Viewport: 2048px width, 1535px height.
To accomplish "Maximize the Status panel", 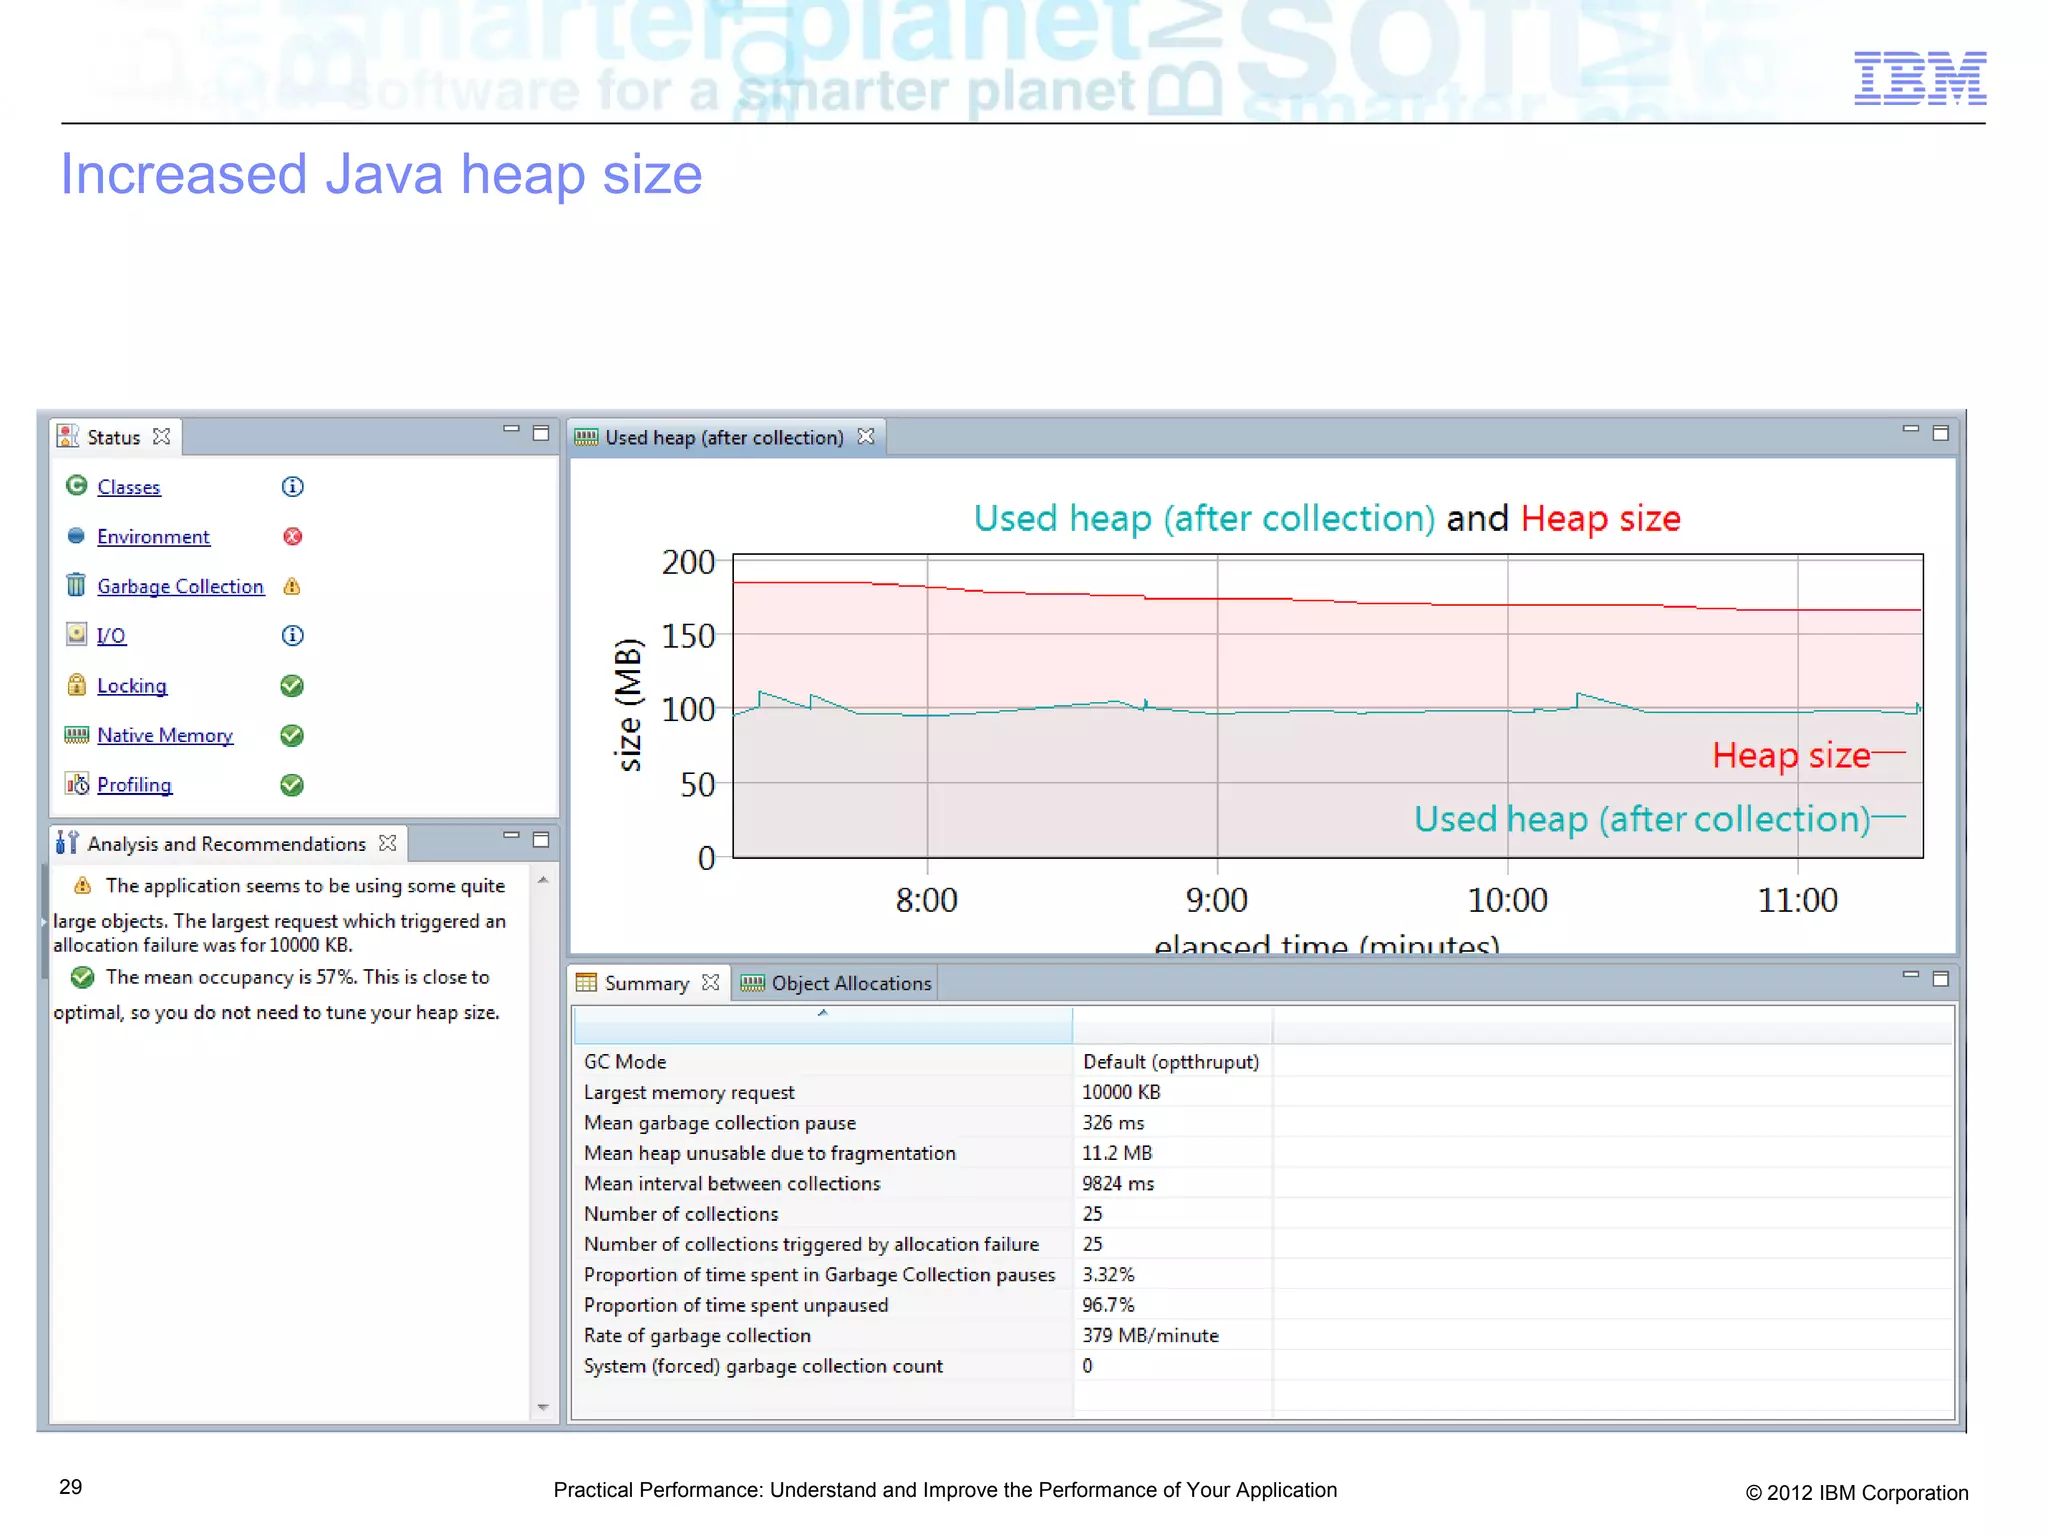I will [541, 433].
